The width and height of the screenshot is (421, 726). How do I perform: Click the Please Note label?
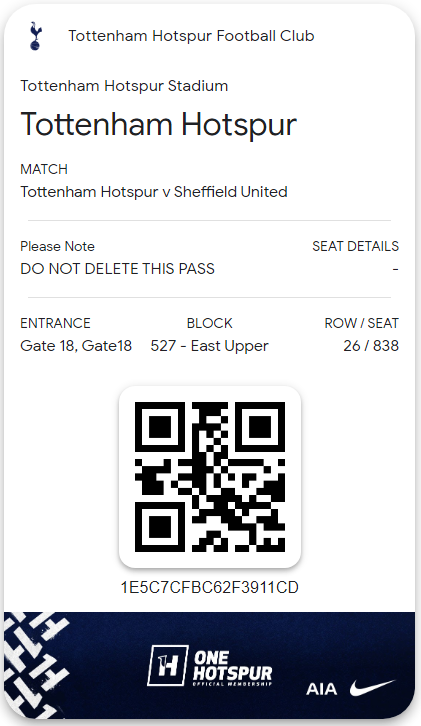tap(57, 246)
